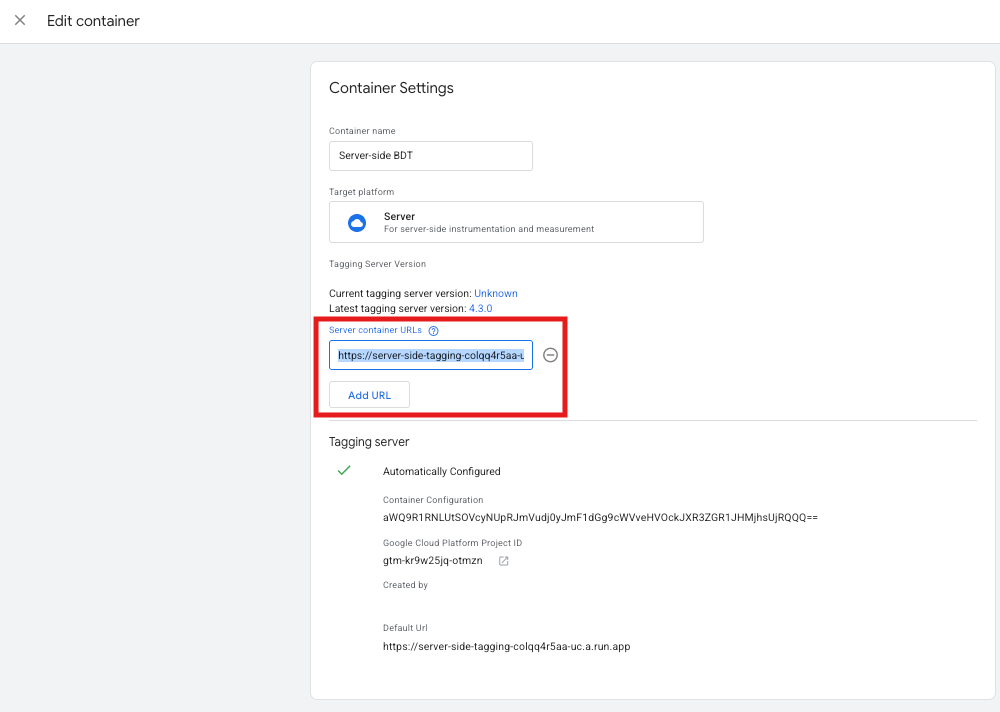Remove the server container URL entry
Screen dimensions: 1000x712
tap(550, 355)
